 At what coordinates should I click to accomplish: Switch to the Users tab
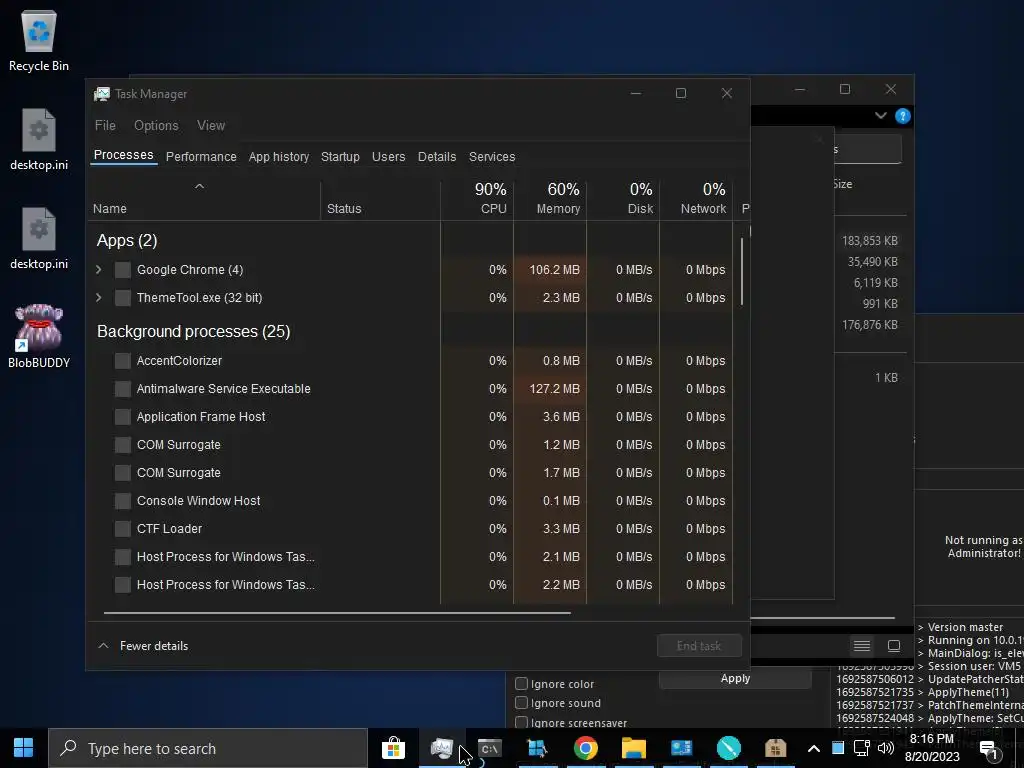[x=389, y=157]
